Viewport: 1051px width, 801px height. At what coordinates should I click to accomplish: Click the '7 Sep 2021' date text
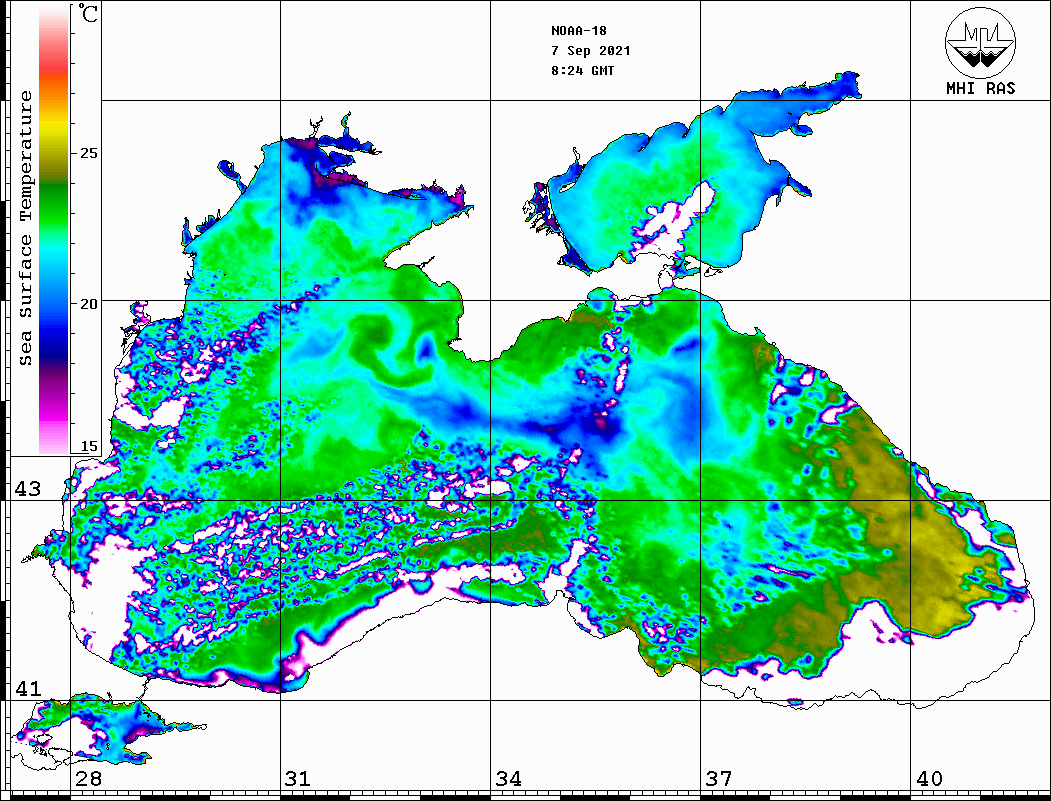coord(590,51)
